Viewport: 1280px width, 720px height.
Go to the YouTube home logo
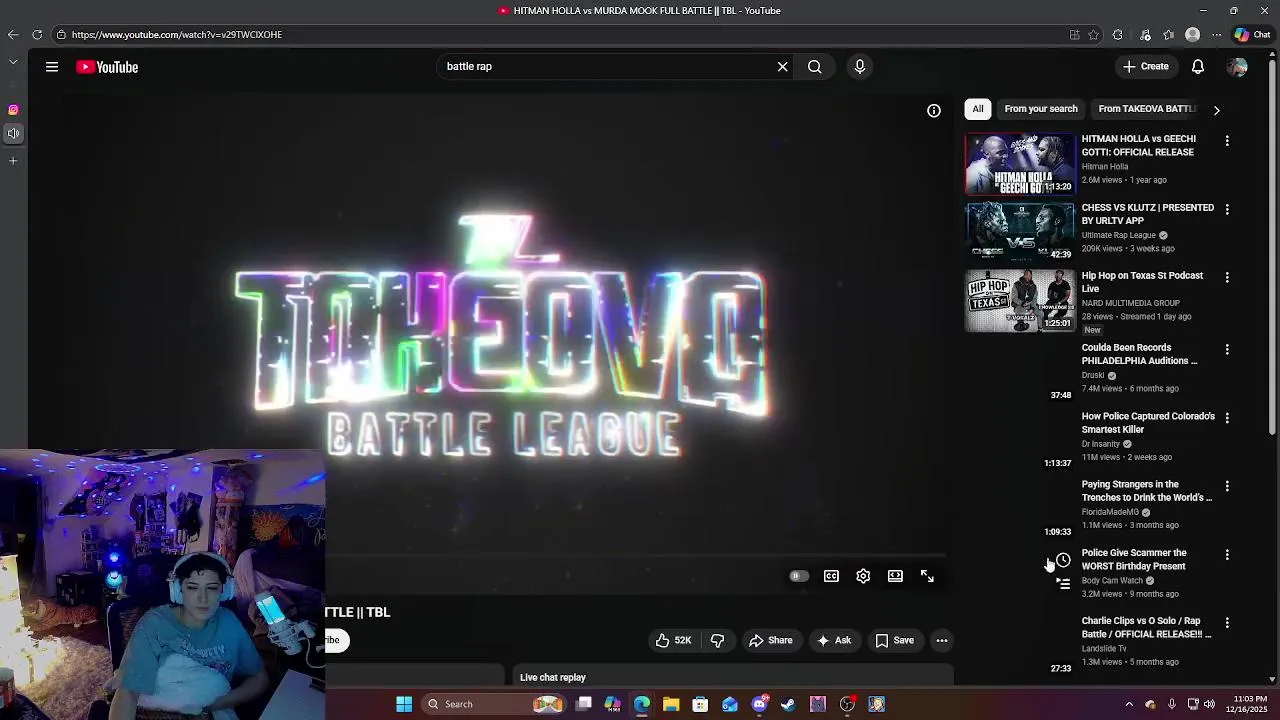107,67
